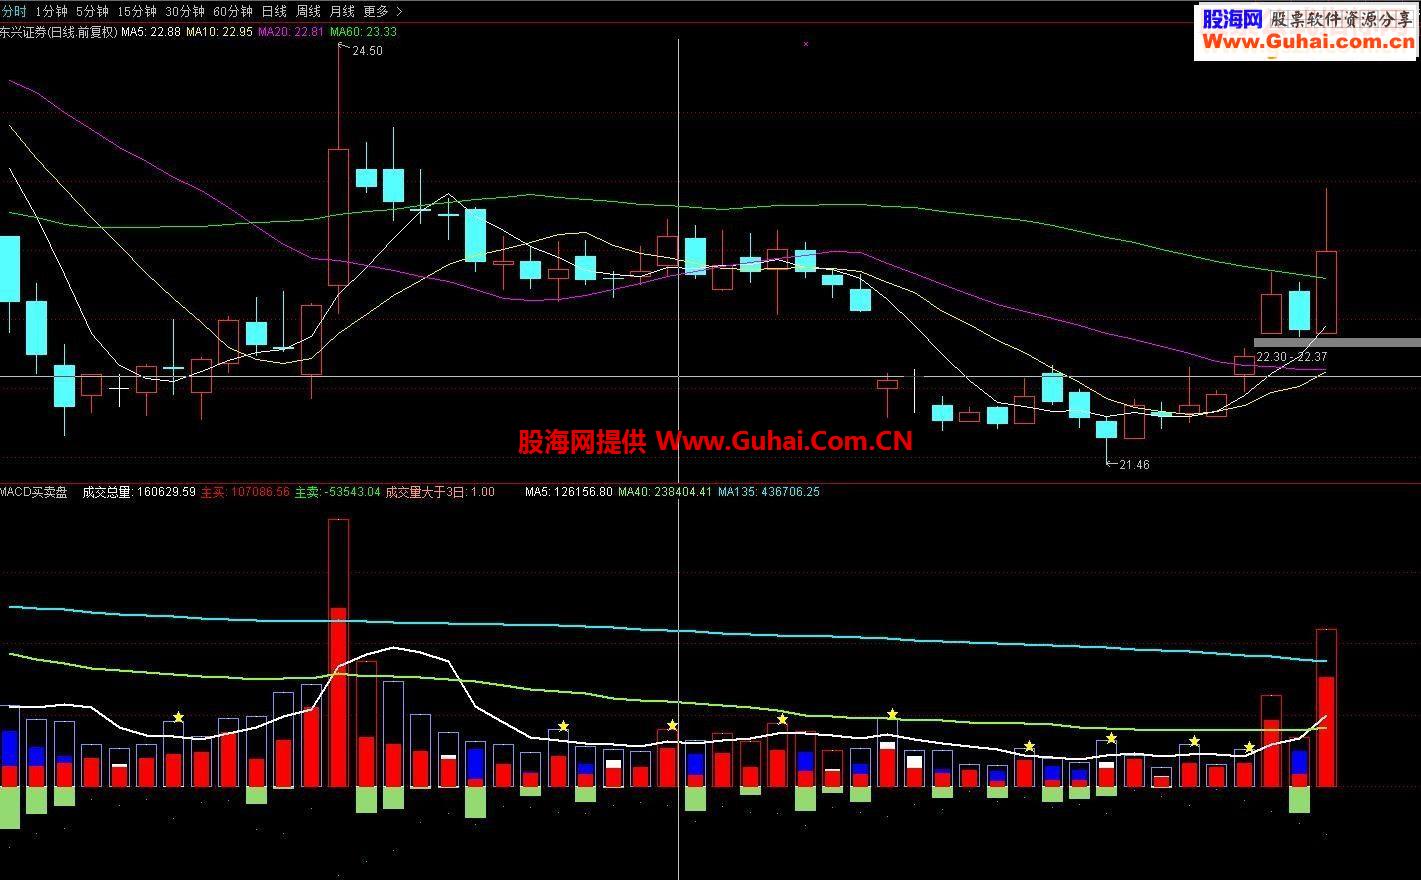Viewport: 1421px width, 880px height.
Task: Switch to the 60分钟 period tab
Action: 233,11
